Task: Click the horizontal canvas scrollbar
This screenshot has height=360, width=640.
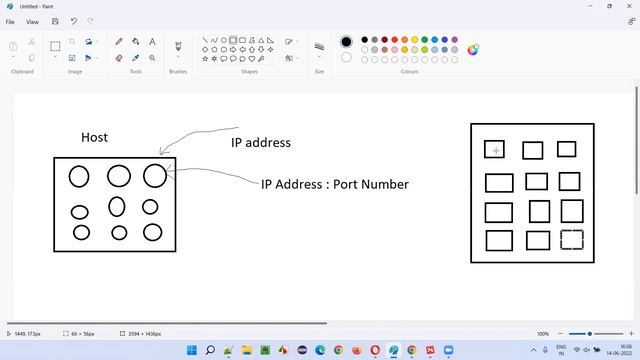Action: pos(167,323)
